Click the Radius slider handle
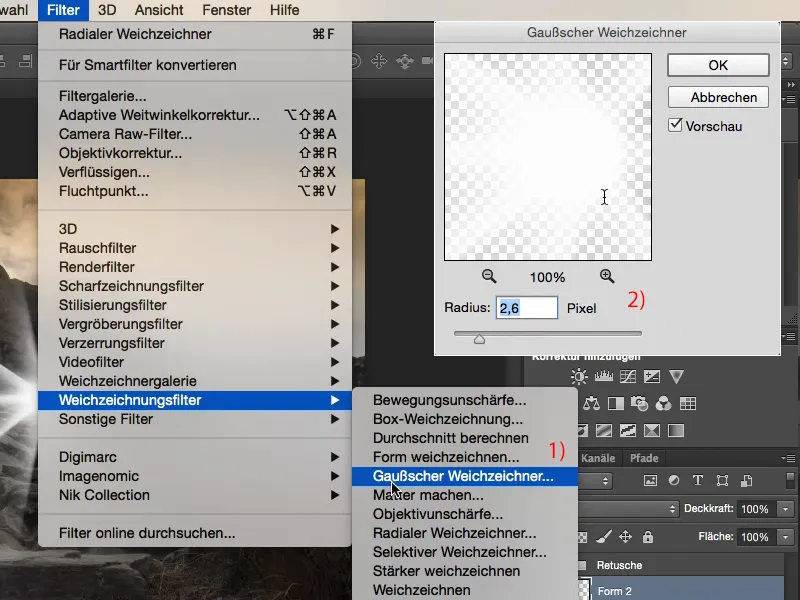Screen dimensions: 800x600 pos(479,339)
